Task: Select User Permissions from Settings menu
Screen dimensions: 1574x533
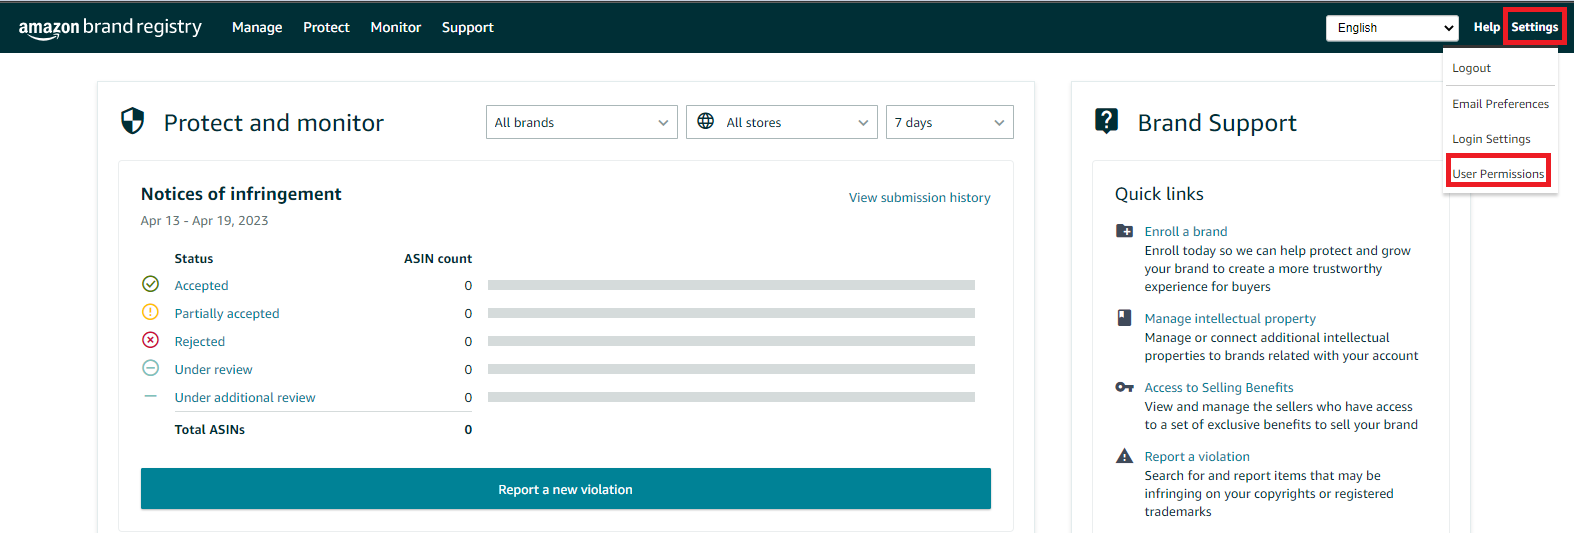Action: 1498,174
